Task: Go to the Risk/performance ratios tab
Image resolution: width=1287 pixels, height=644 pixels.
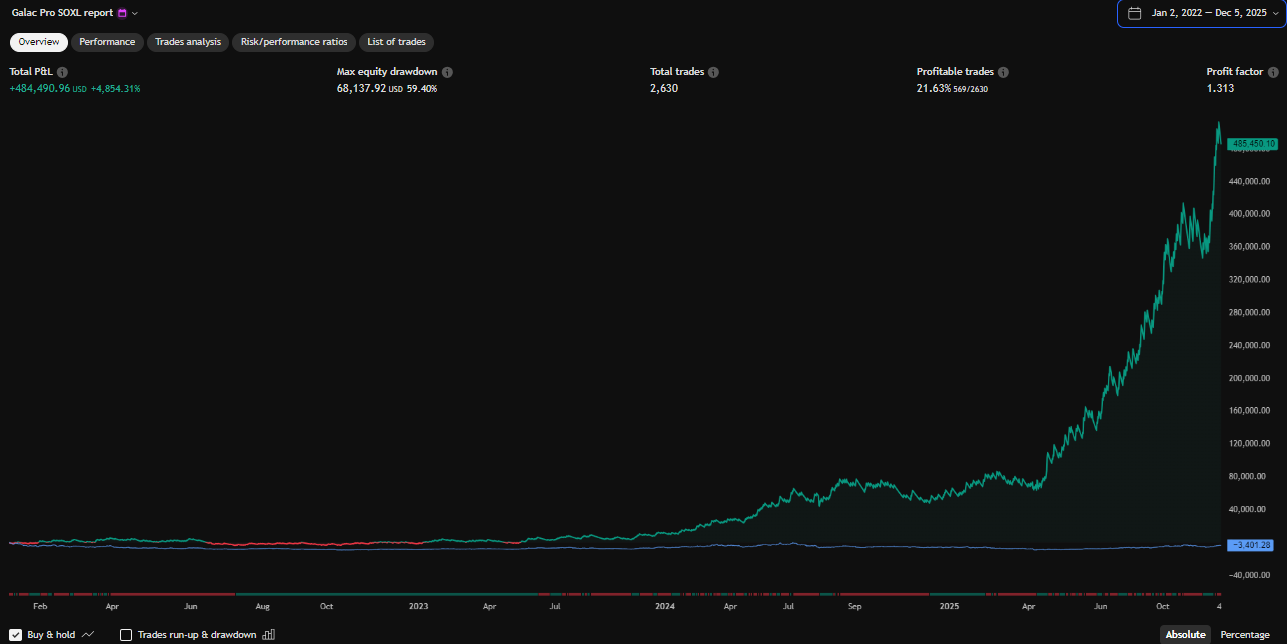Action: pyautogui.click(x=294, y=42)
